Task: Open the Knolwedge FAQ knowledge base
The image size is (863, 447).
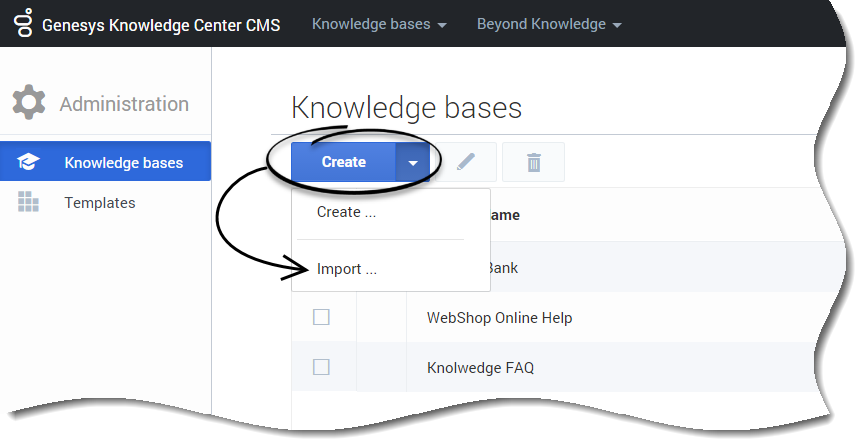Action: (480, 368)
